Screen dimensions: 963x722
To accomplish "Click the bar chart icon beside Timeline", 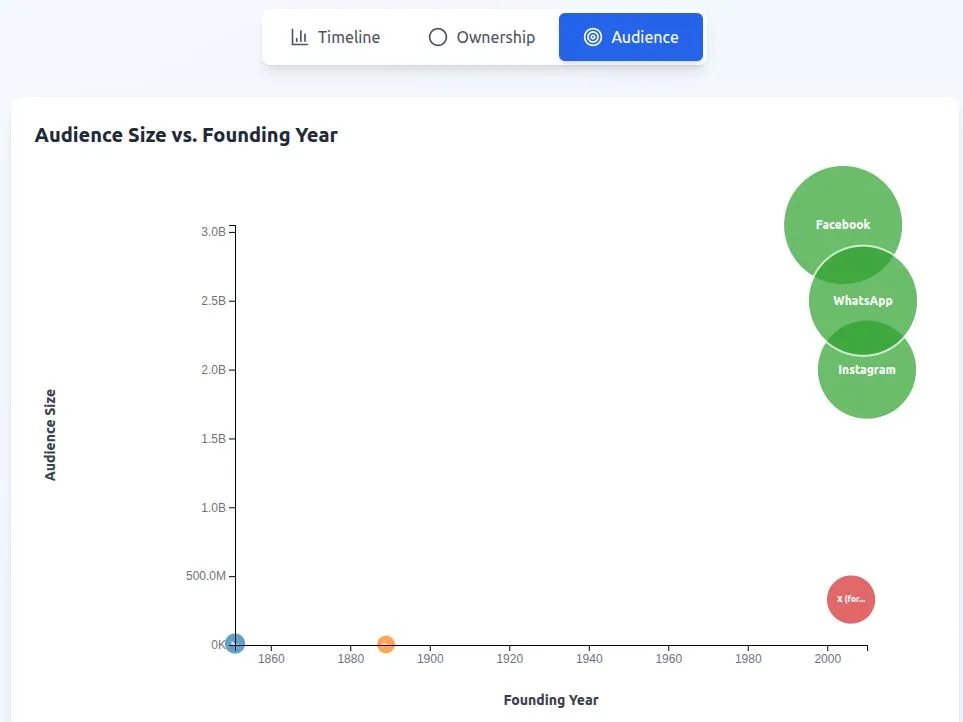I will [299, 37].
